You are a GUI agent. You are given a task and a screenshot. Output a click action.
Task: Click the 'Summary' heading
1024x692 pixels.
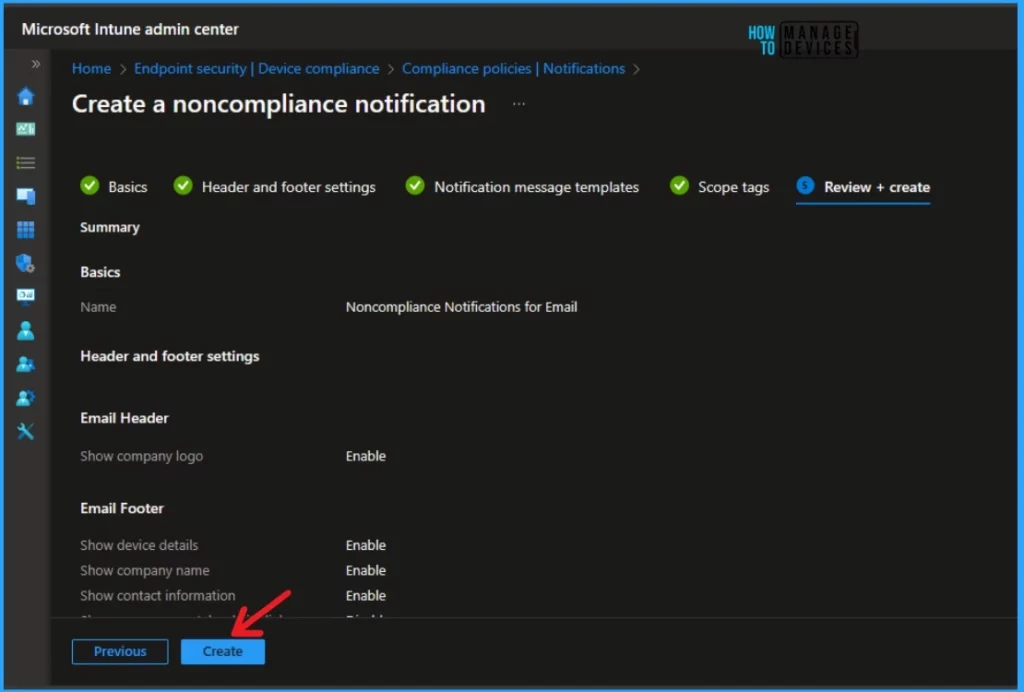pyautogui.click(x=110, y=227)
